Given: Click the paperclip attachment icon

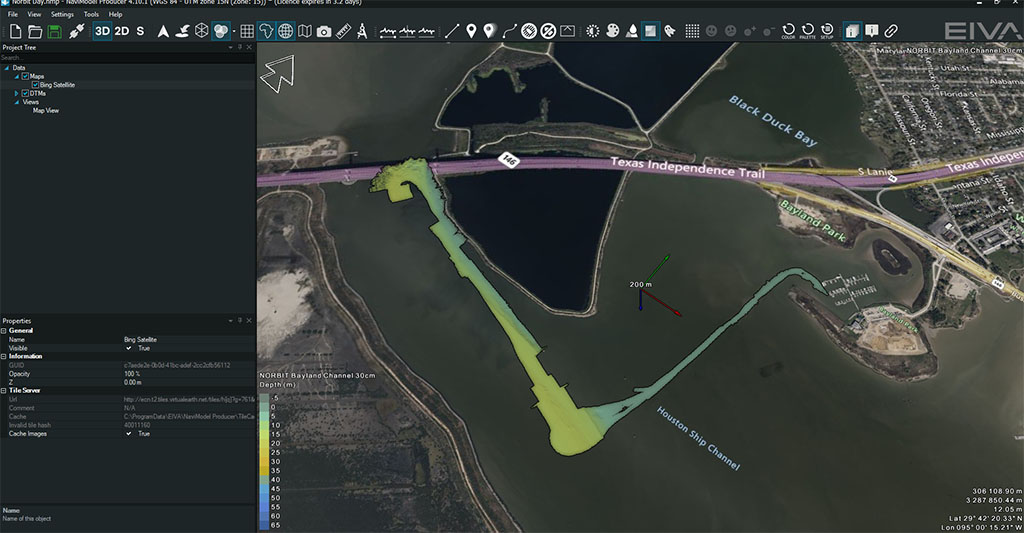Looking at the screenshot, I should tap(892, 32).
